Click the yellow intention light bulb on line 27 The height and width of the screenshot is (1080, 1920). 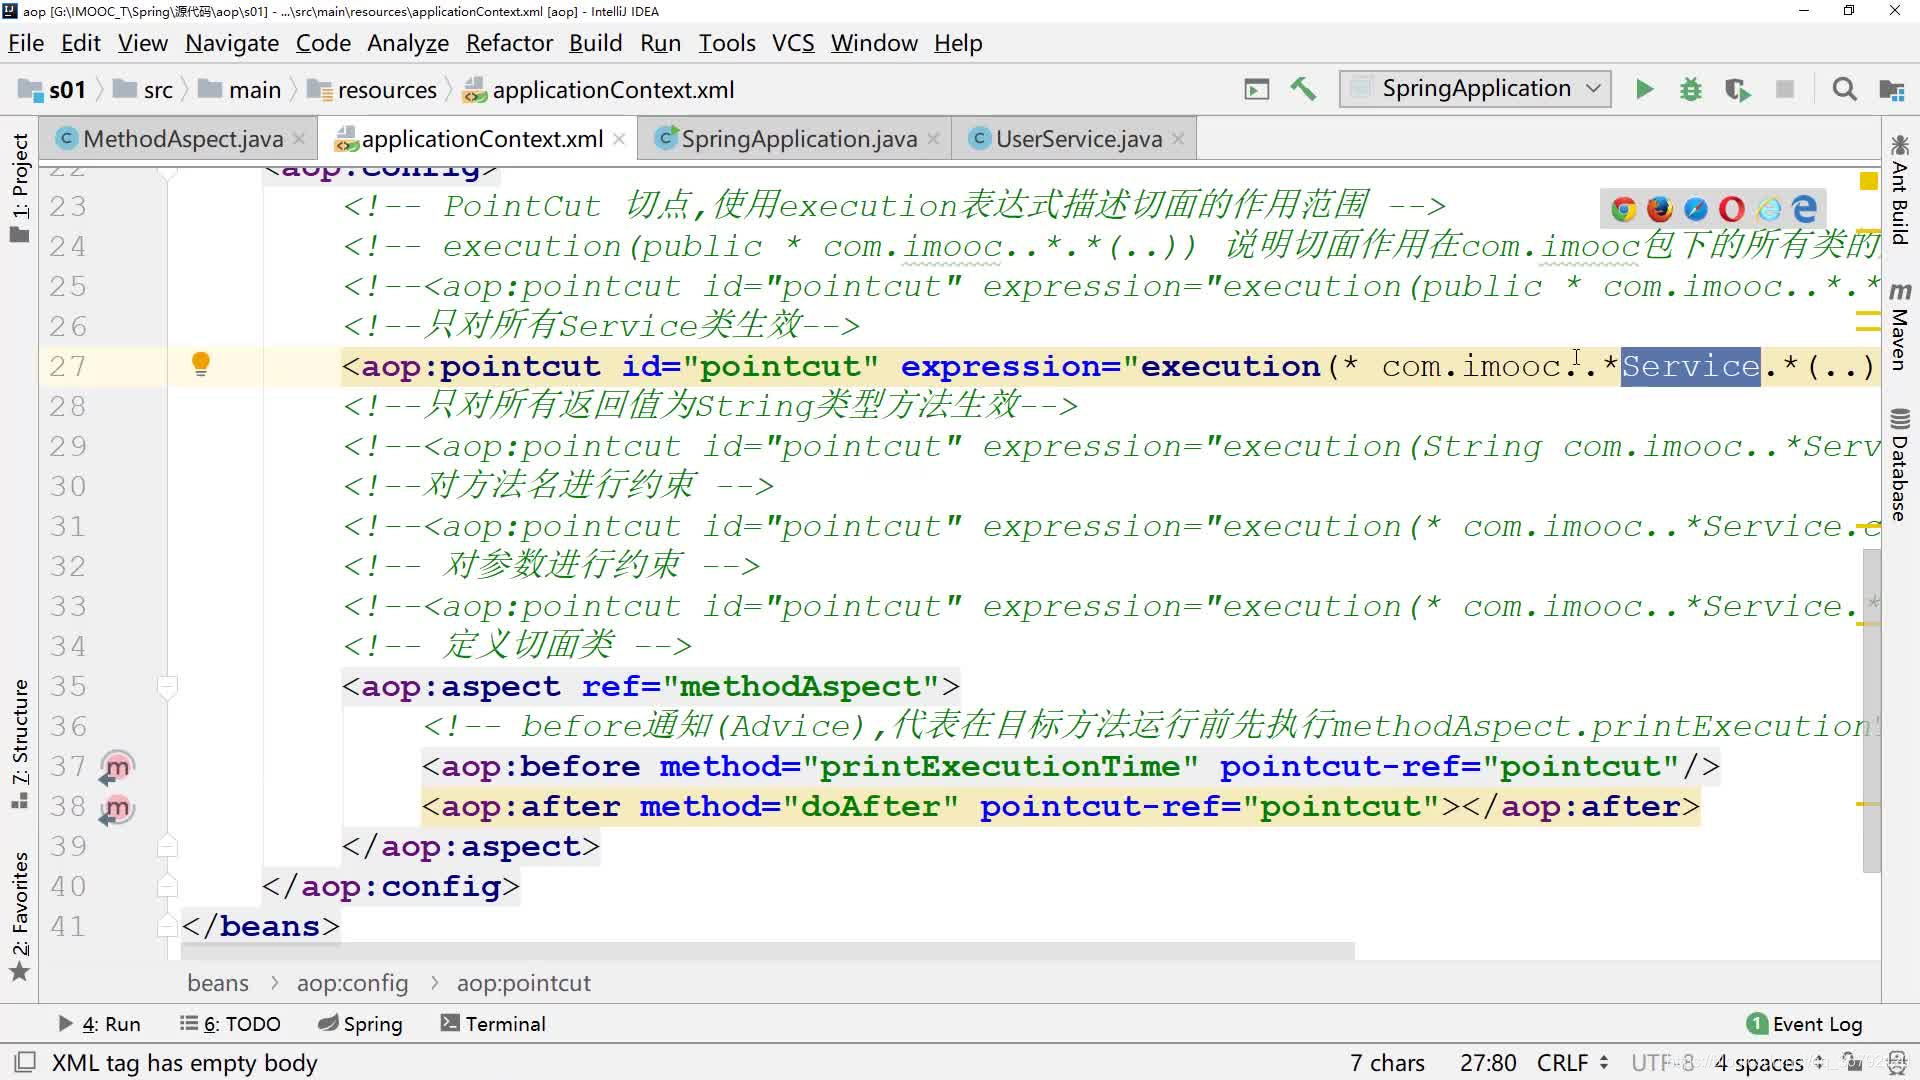point(201,364)
